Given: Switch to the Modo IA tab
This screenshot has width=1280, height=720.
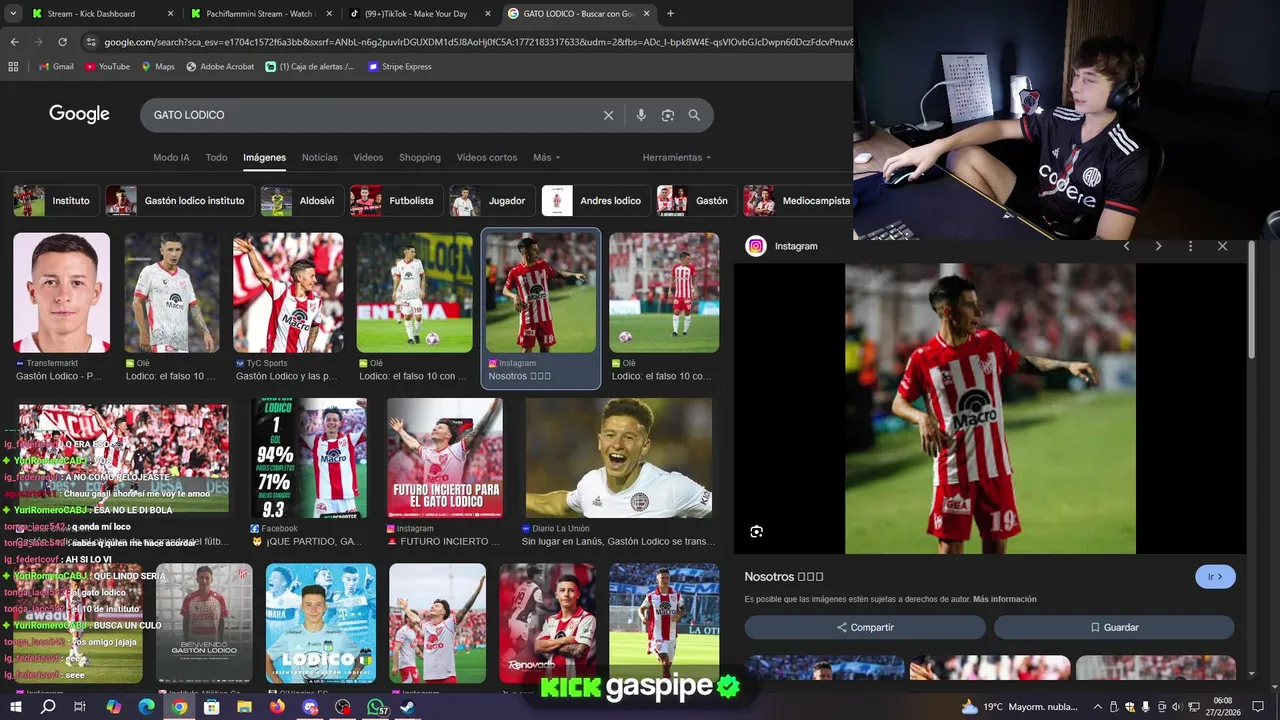Looking at the screenshot, I should [171, 157].
